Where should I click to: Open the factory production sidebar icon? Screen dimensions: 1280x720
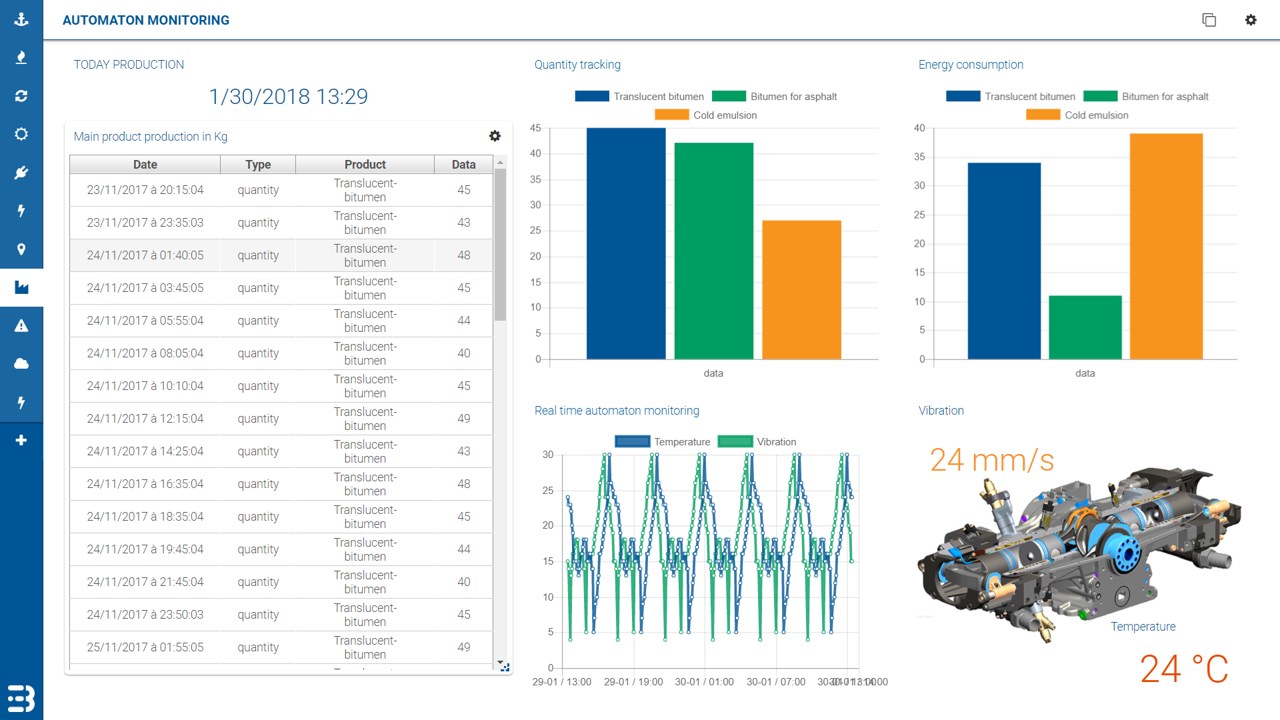[21, 287]
